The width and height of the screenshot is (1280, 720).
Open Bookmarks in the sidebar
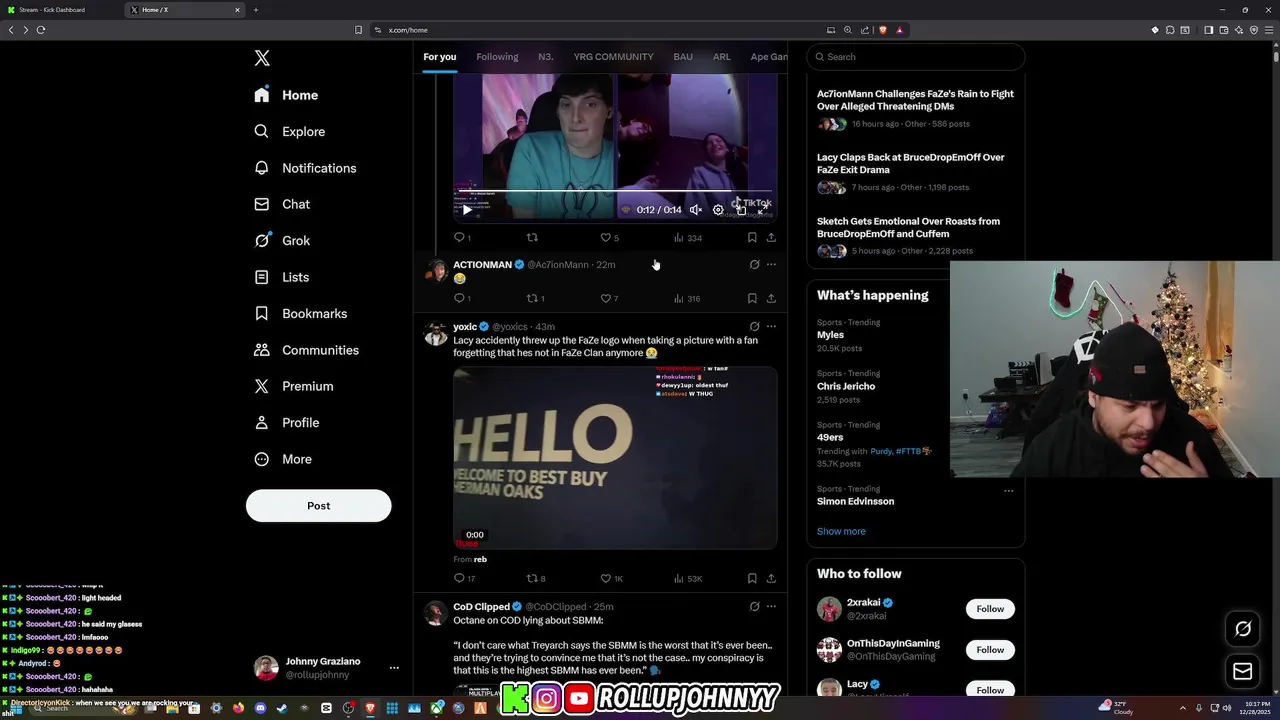click(x=300, y=313)
